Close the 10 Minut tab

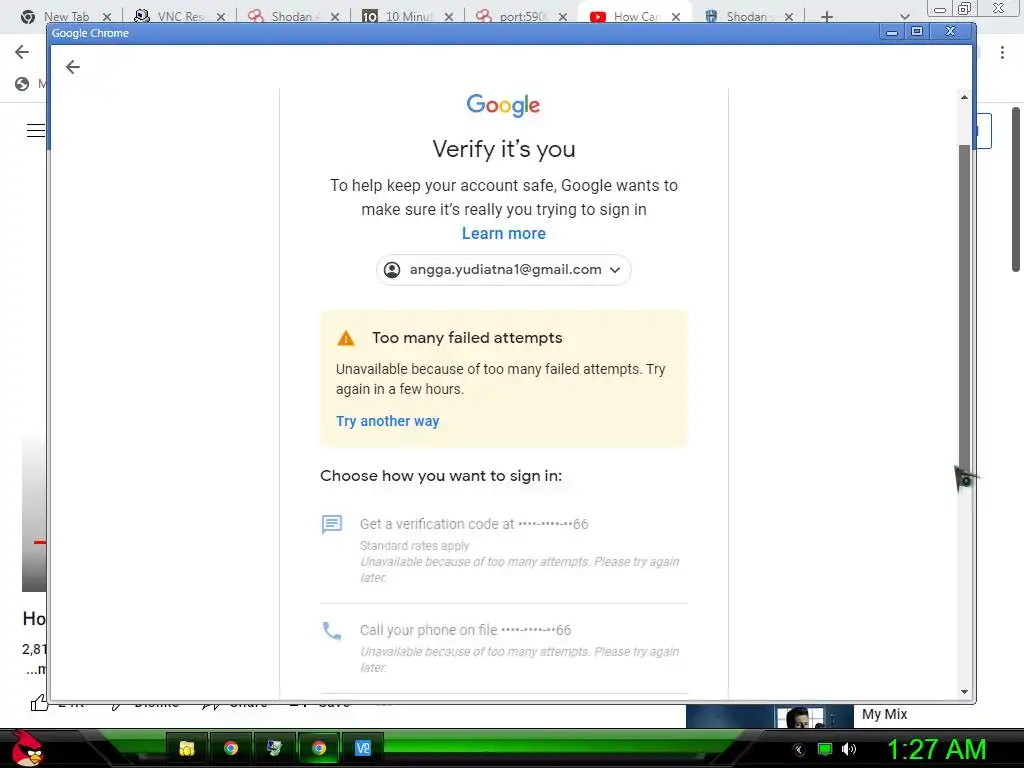point(449,17)
